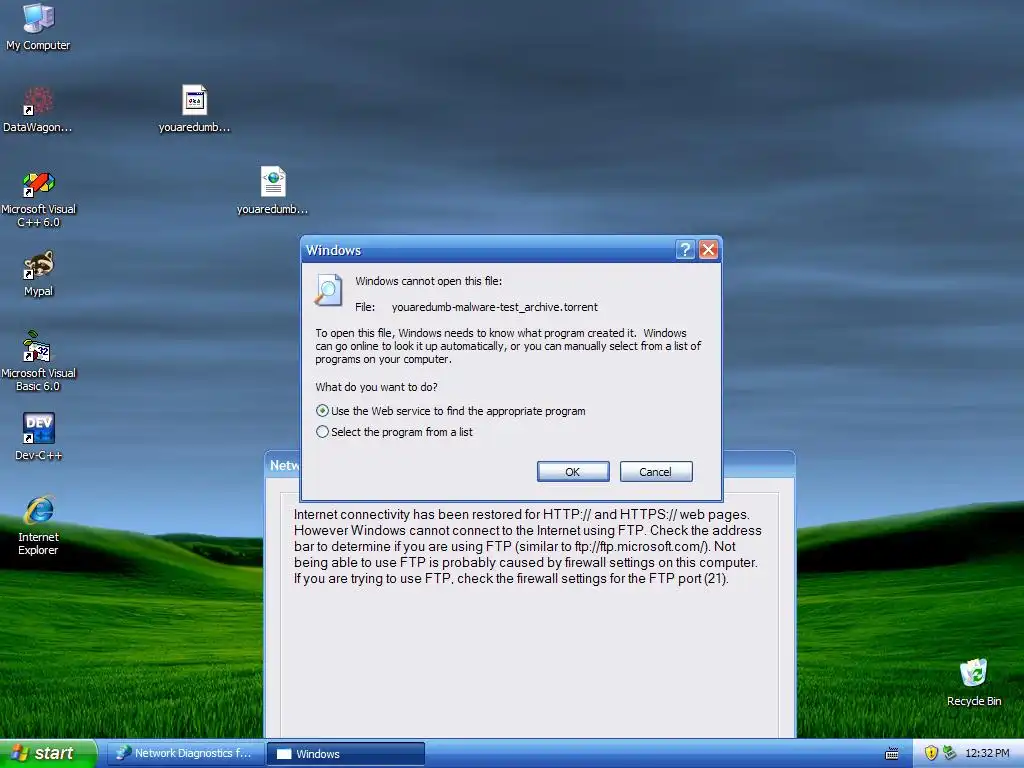Screen dimensions: 1024x768
Task: Close the Windows dialog with X
Action: [x=709, y=249]
